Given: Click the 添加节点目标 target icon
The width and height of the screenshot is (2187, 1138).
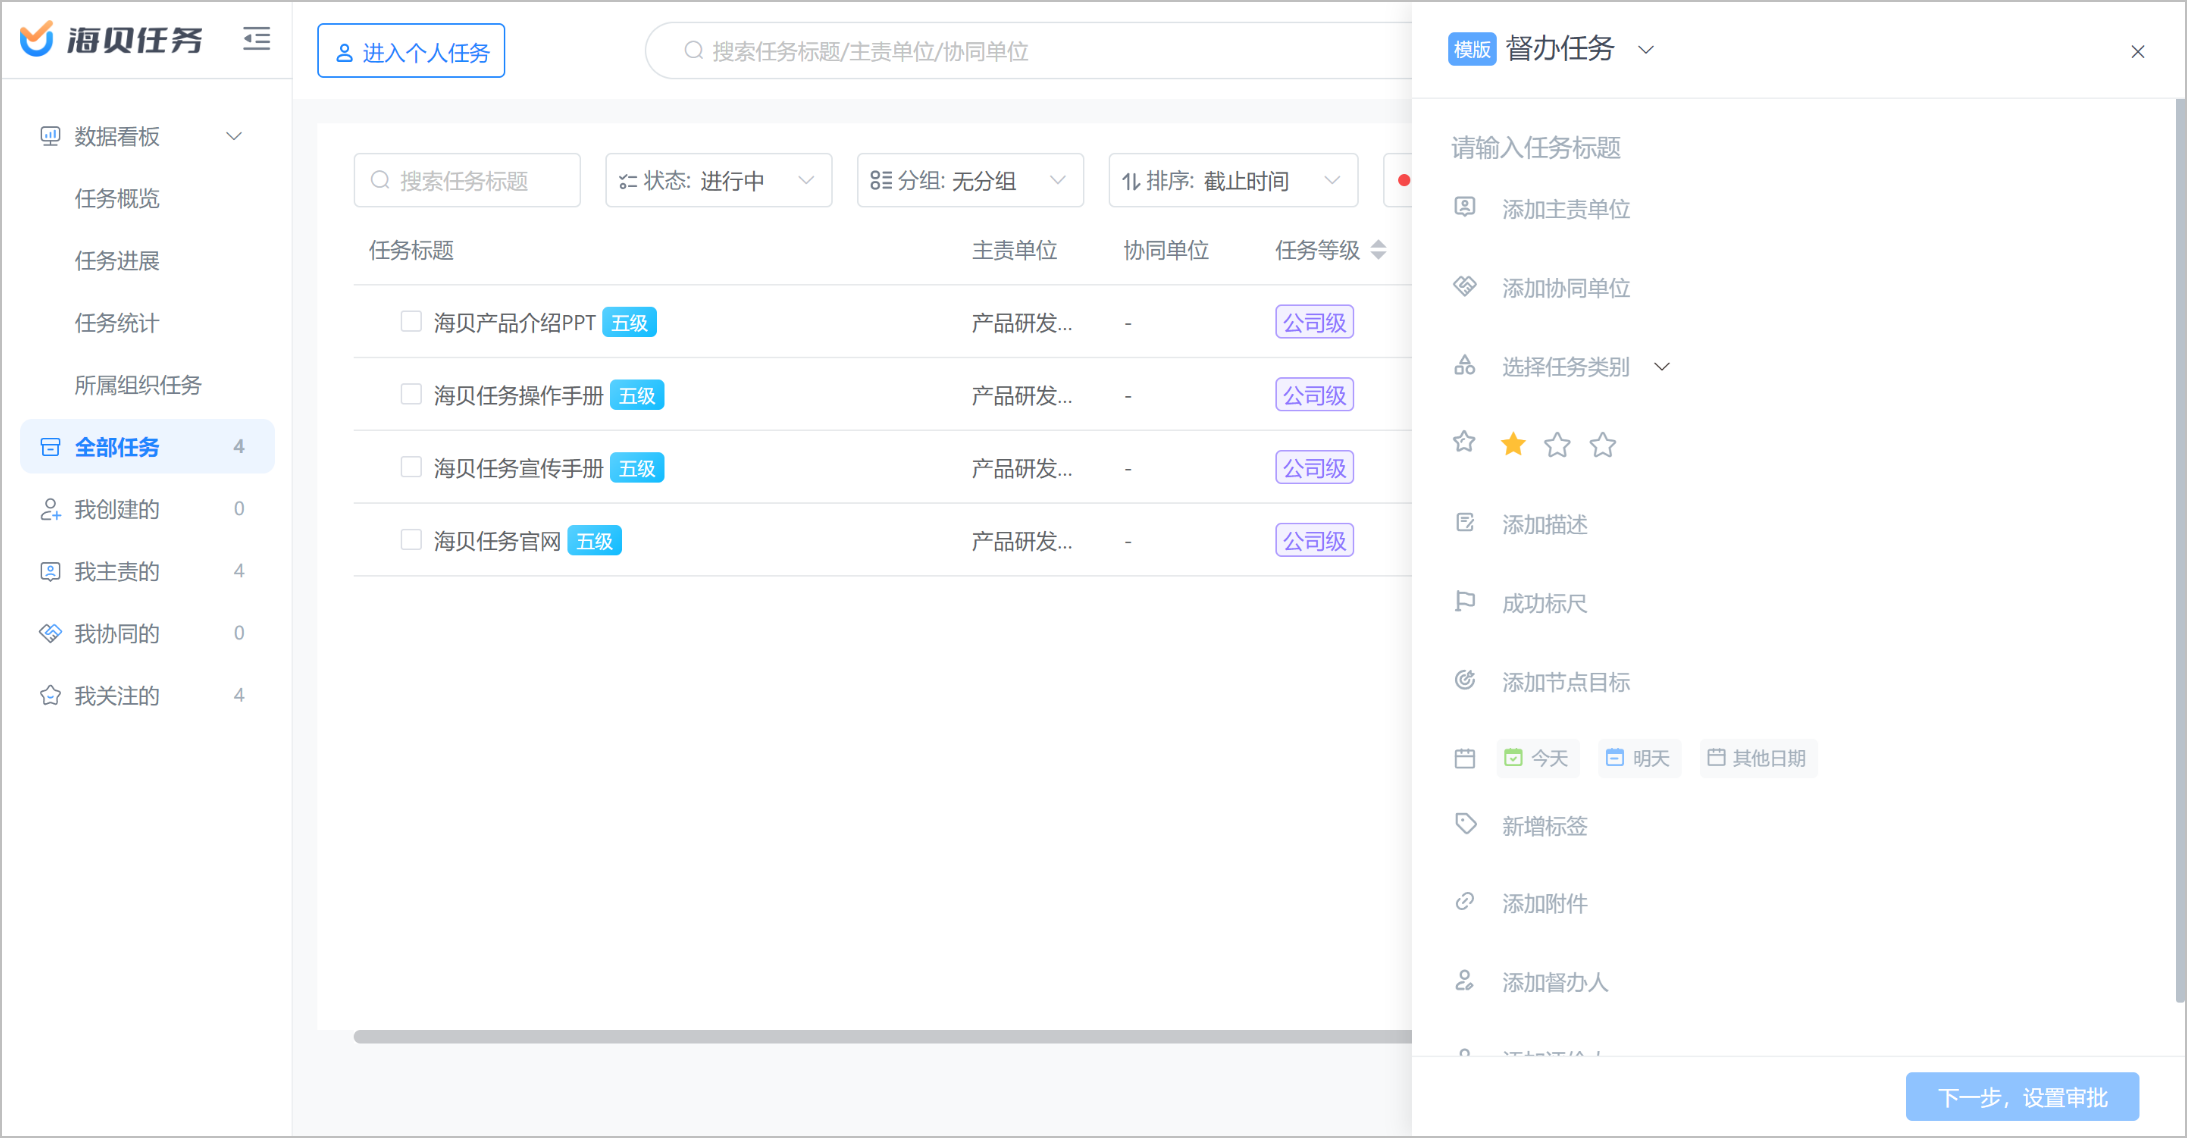Looking at the screenshot, I should tap(1465, 681).
